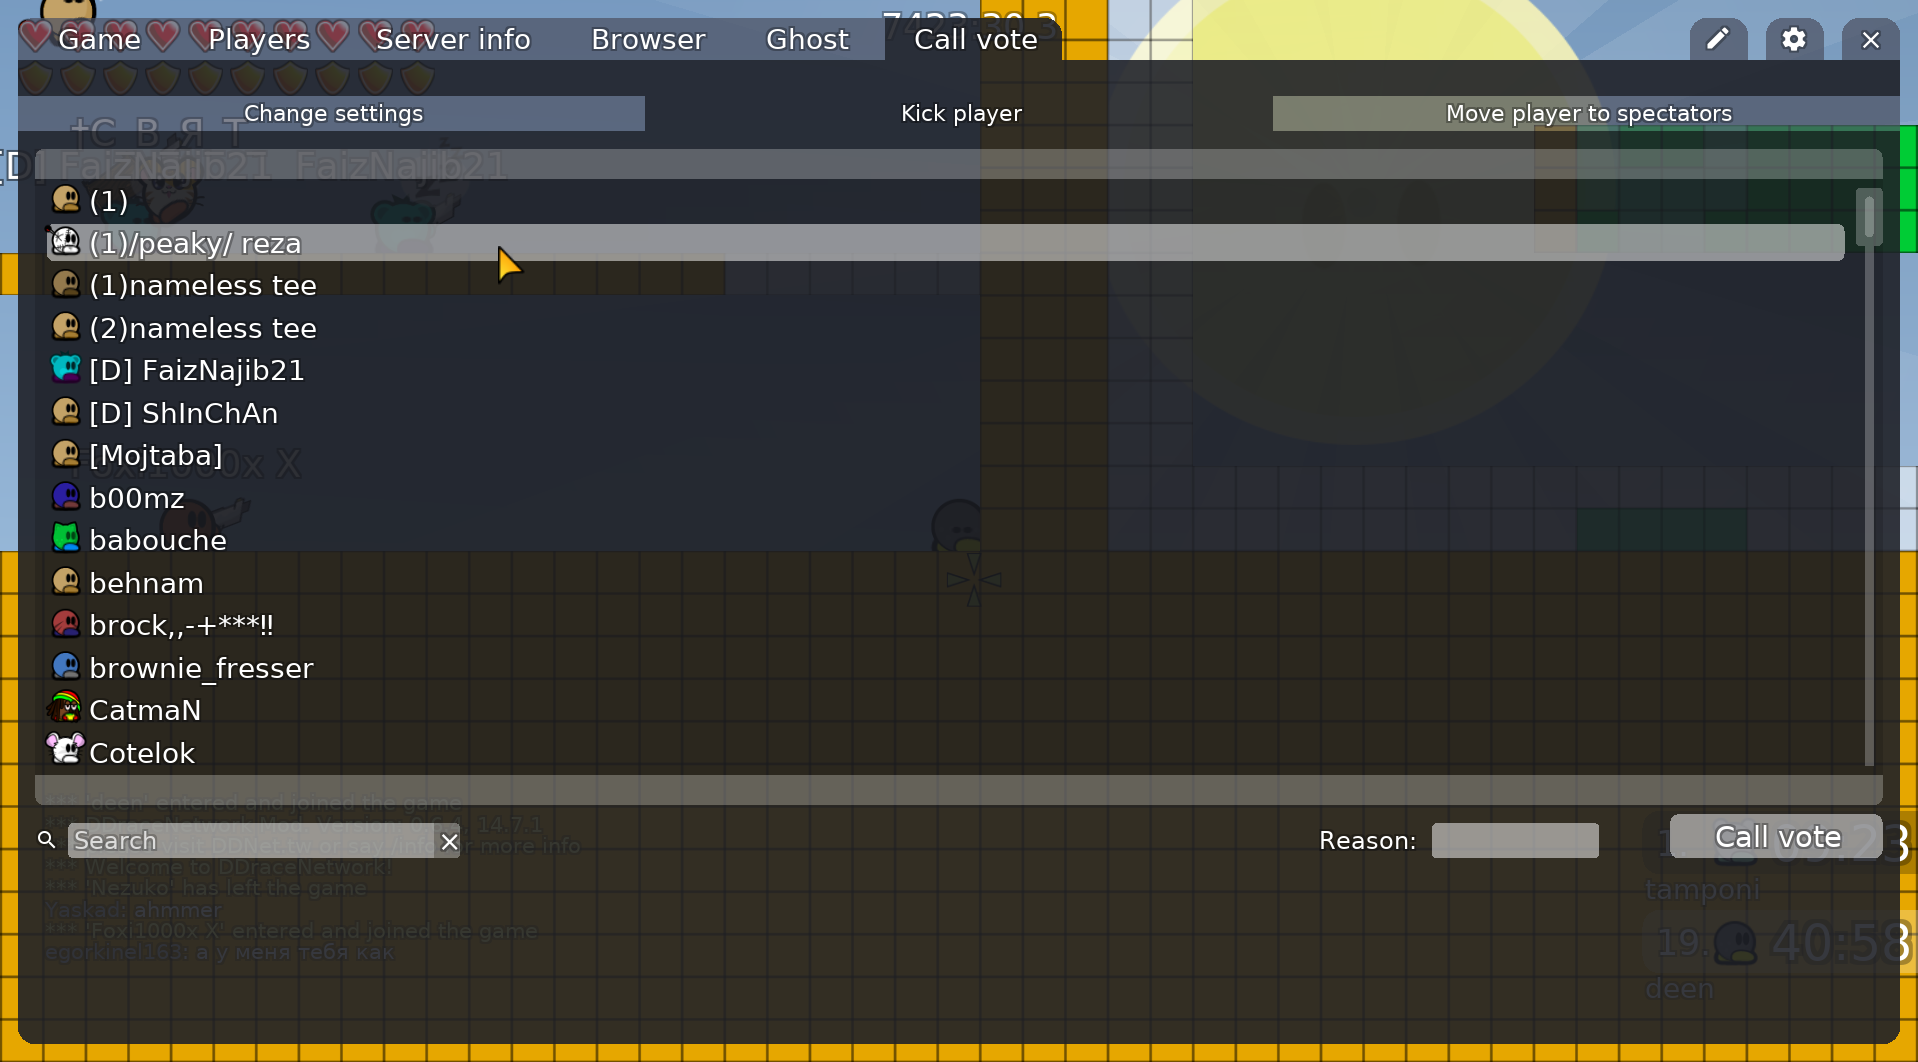Click the skin icon of (1)nameless tee

pyautogui.click(x=66, y=285)
